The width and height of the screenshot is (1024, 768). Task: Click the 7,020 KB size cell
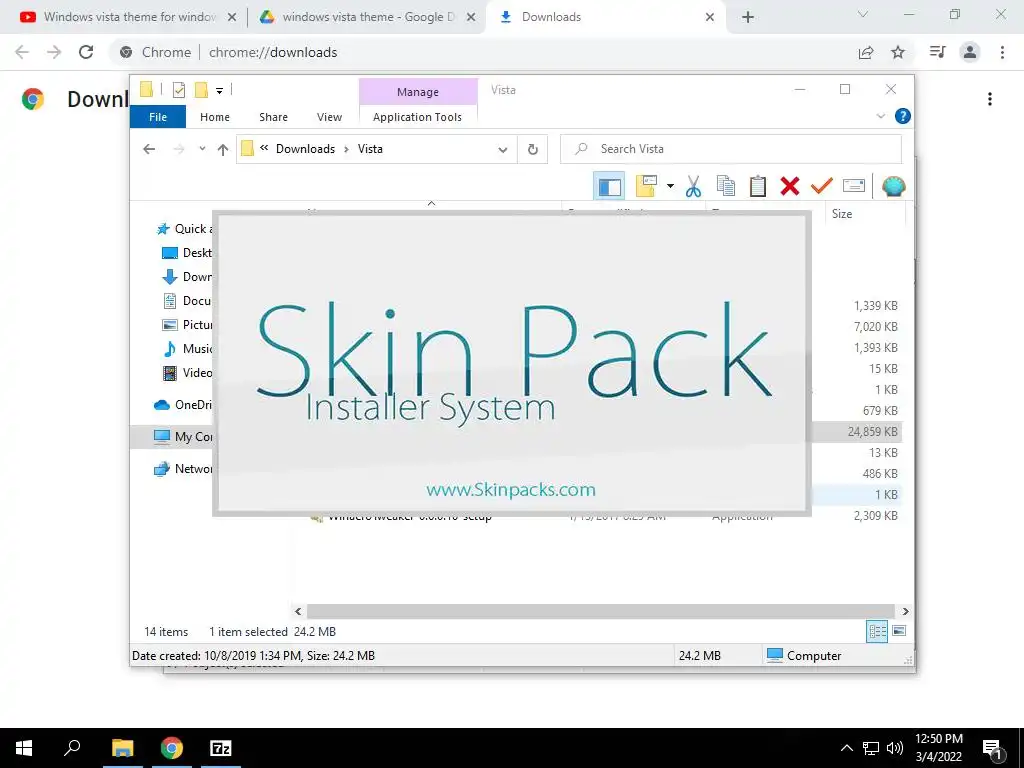coord(875,327)
